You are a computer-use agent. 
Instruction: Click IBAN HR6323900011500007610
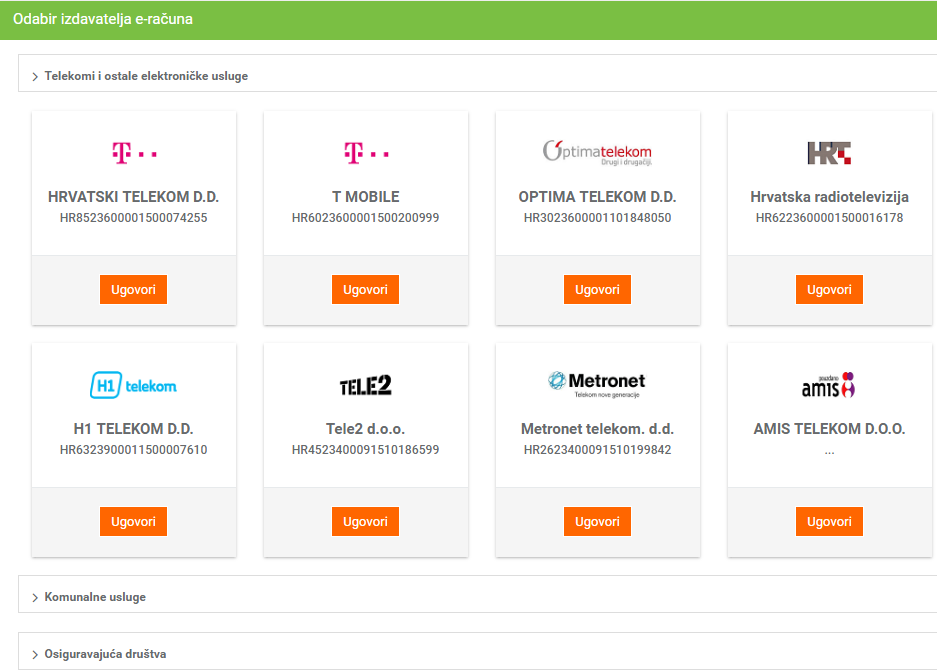[133, 449]
